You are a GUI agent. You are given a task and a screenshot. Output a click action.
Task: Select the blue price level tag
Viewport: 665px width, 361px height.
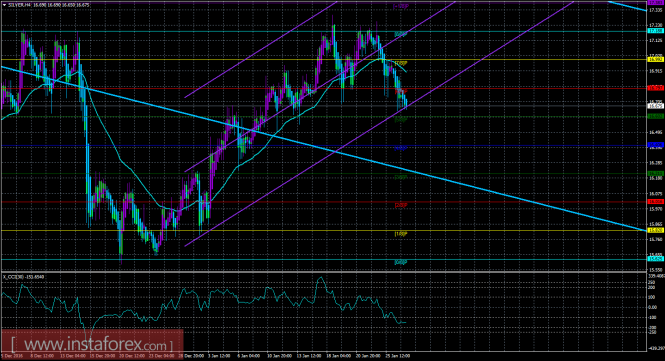(655, 145)
